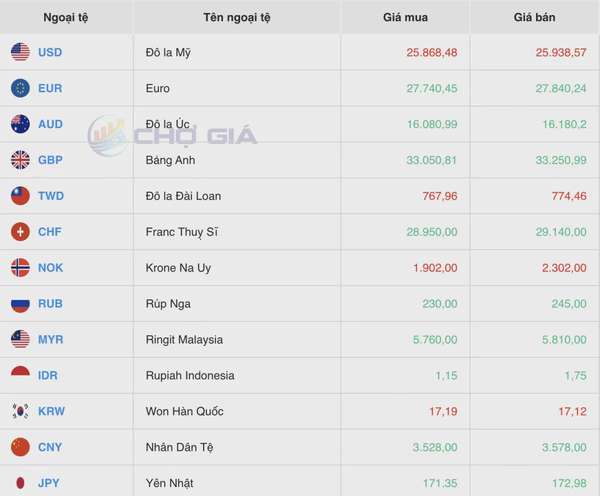
Task: Select the Australian flag icon
Action: [20, 124]
